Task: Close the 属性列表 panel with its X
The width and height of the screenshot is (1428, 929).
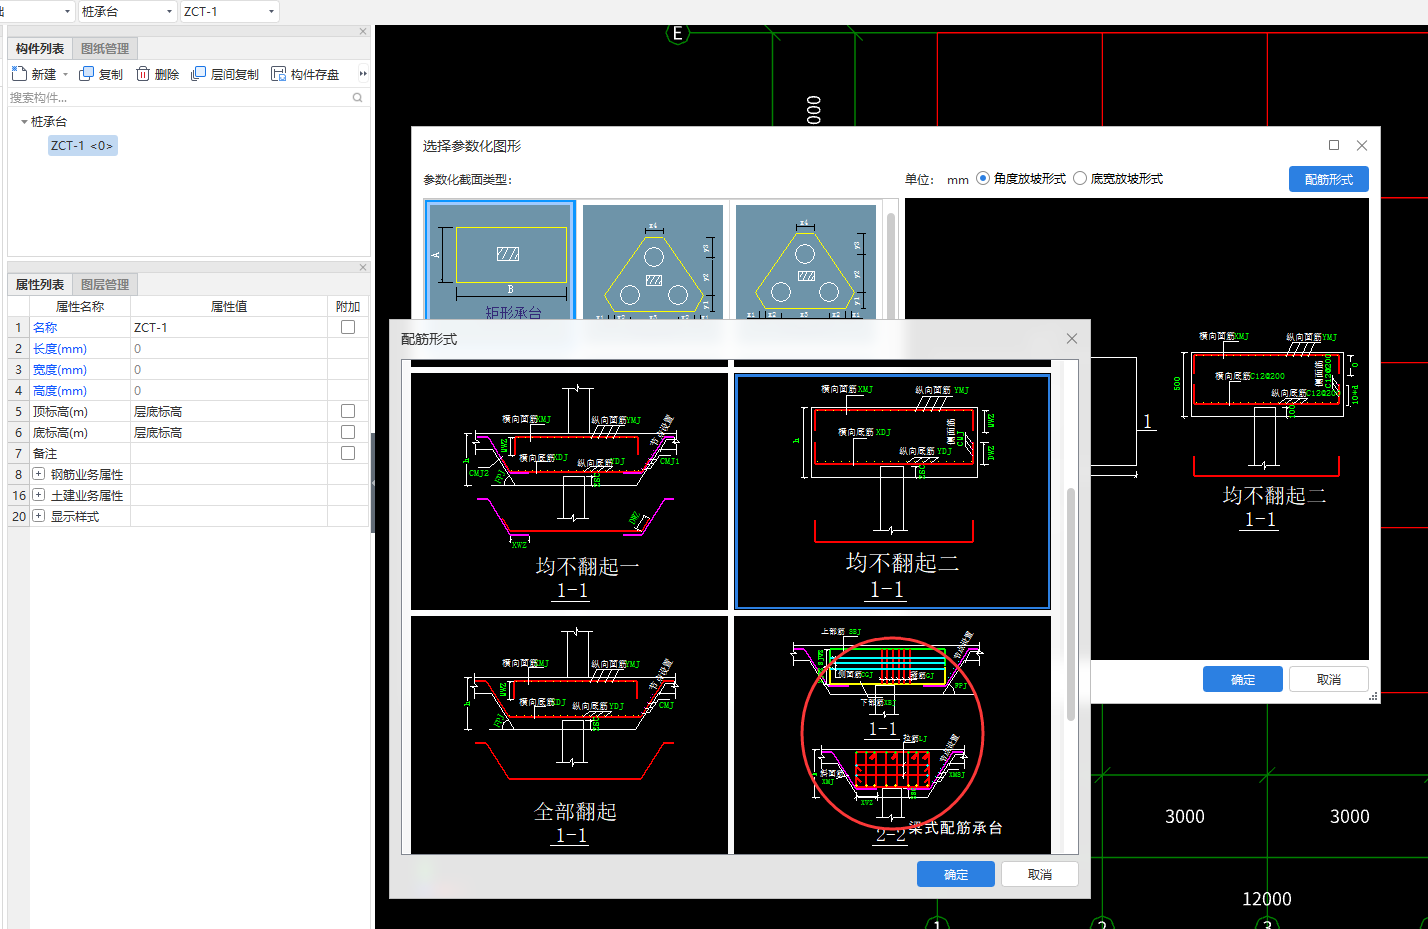Action: pos(363,268)
